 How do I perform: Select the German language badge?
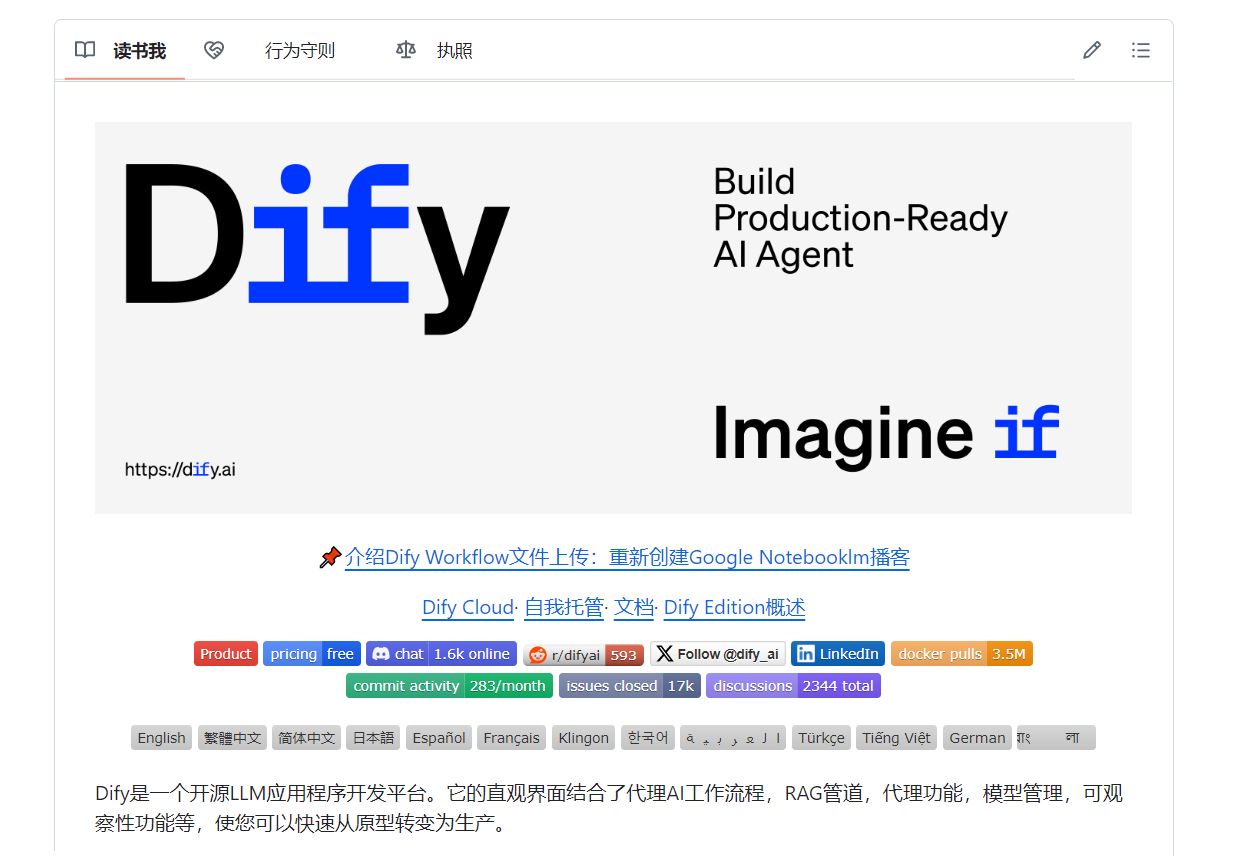(x=977, y=738)
